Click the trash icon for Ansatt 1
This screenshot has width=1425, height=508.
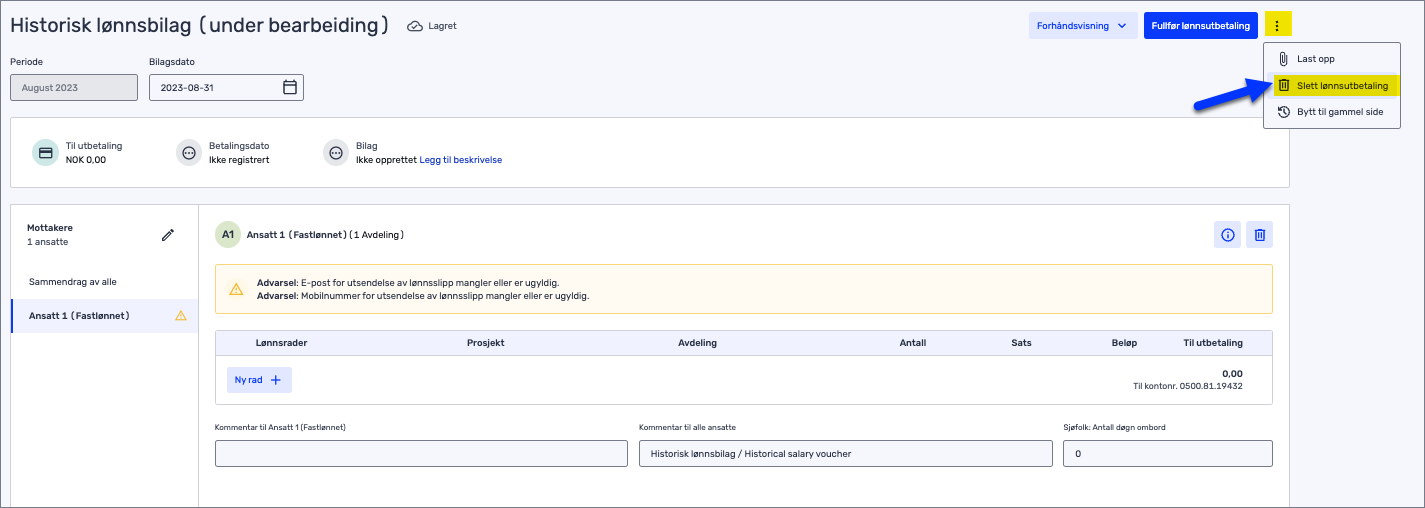point(1260,235)
